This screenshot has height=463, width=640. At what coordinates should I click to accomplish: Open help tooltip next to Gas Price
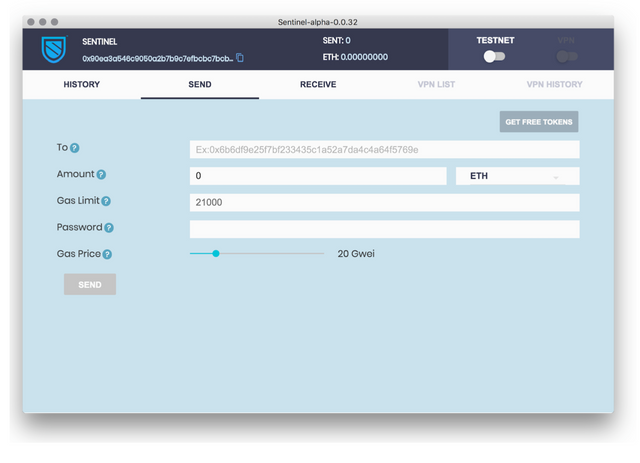[x=107, y=254]
